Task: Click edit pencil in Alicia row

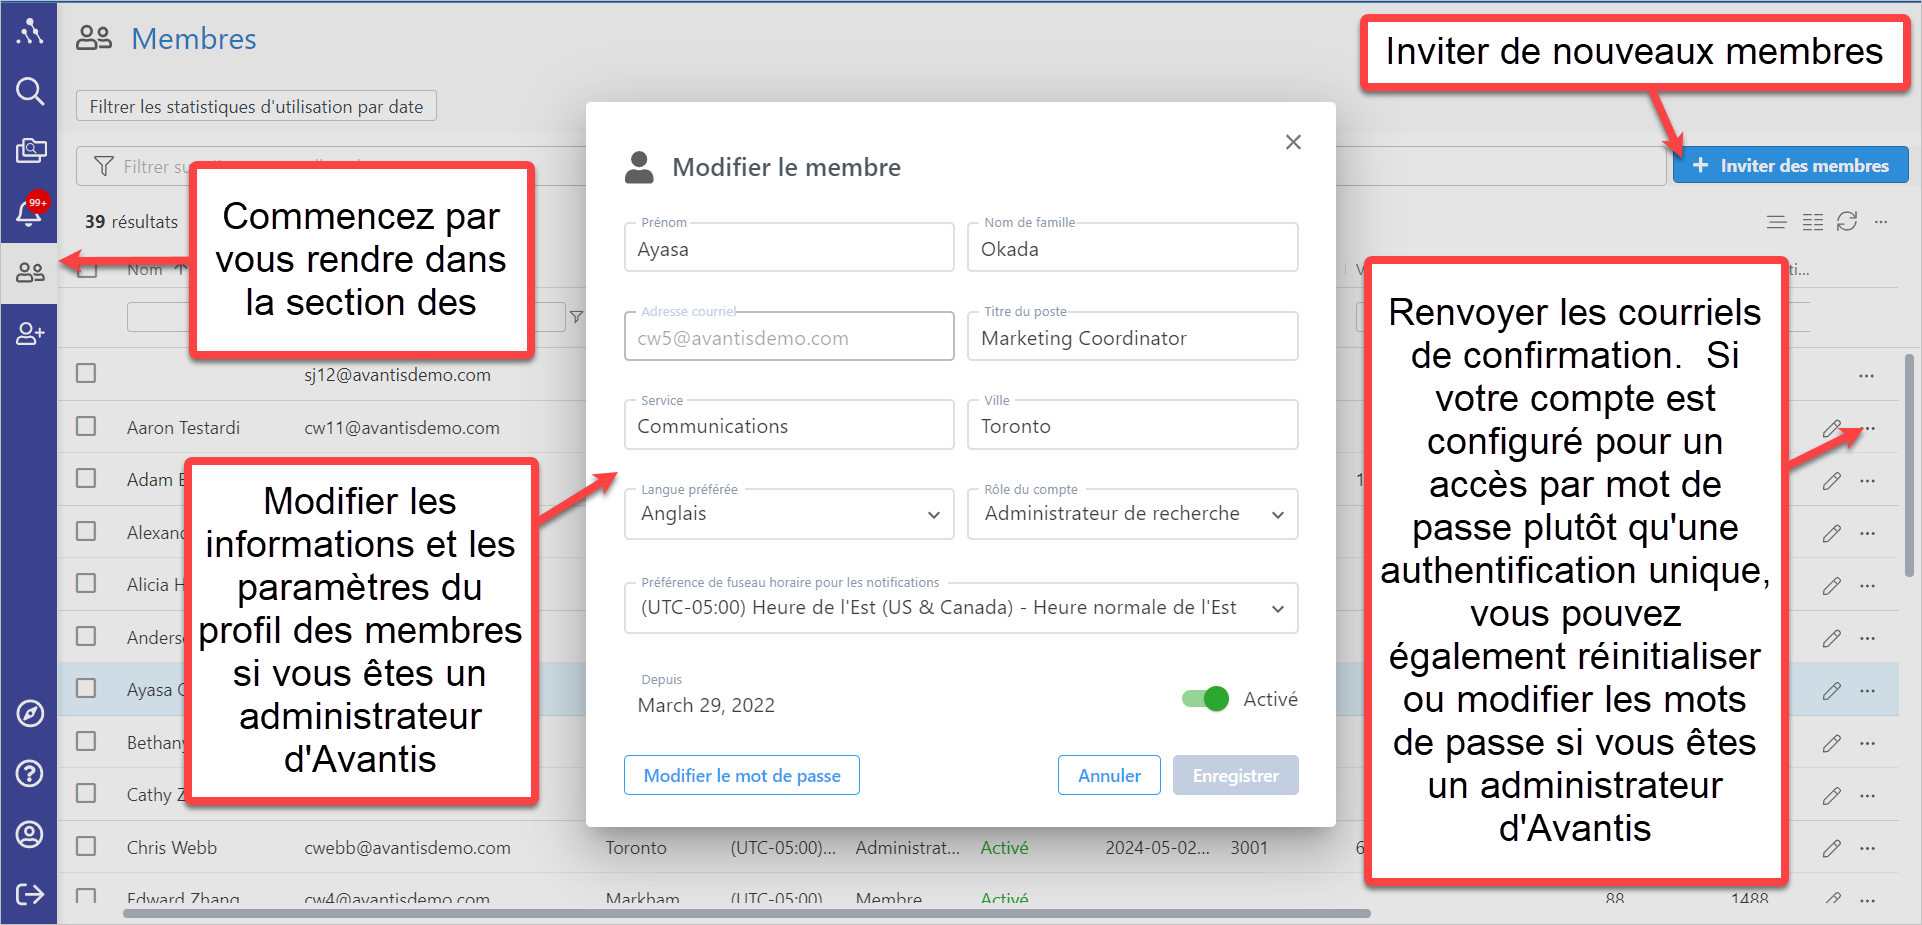Action: (x=1832, y=586)
